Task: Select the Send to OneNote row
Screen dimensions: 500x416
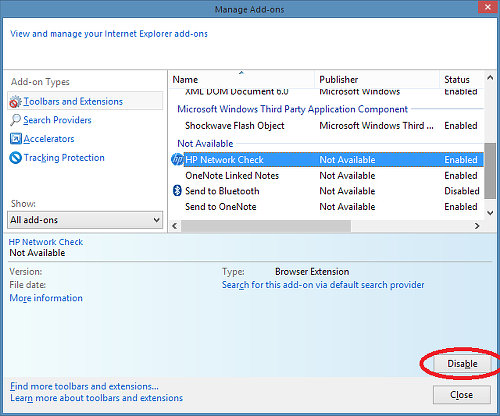Action: tap(327, 207)
